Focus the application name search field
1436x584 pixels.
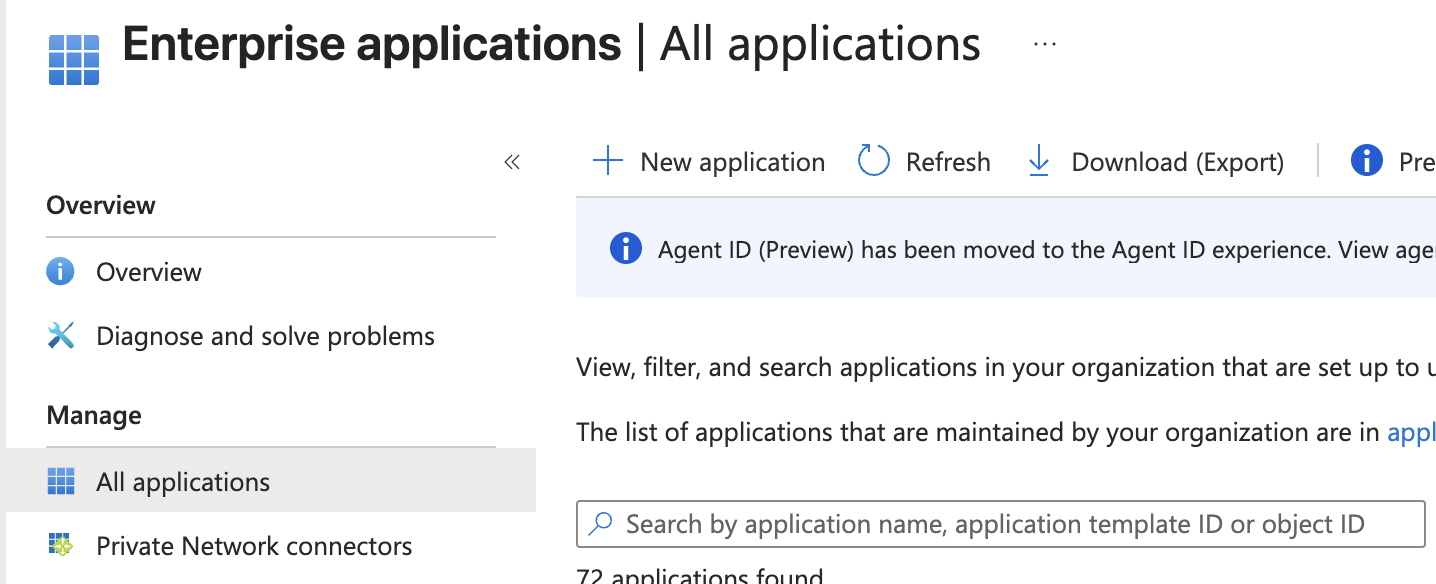tap(1000, 524)
